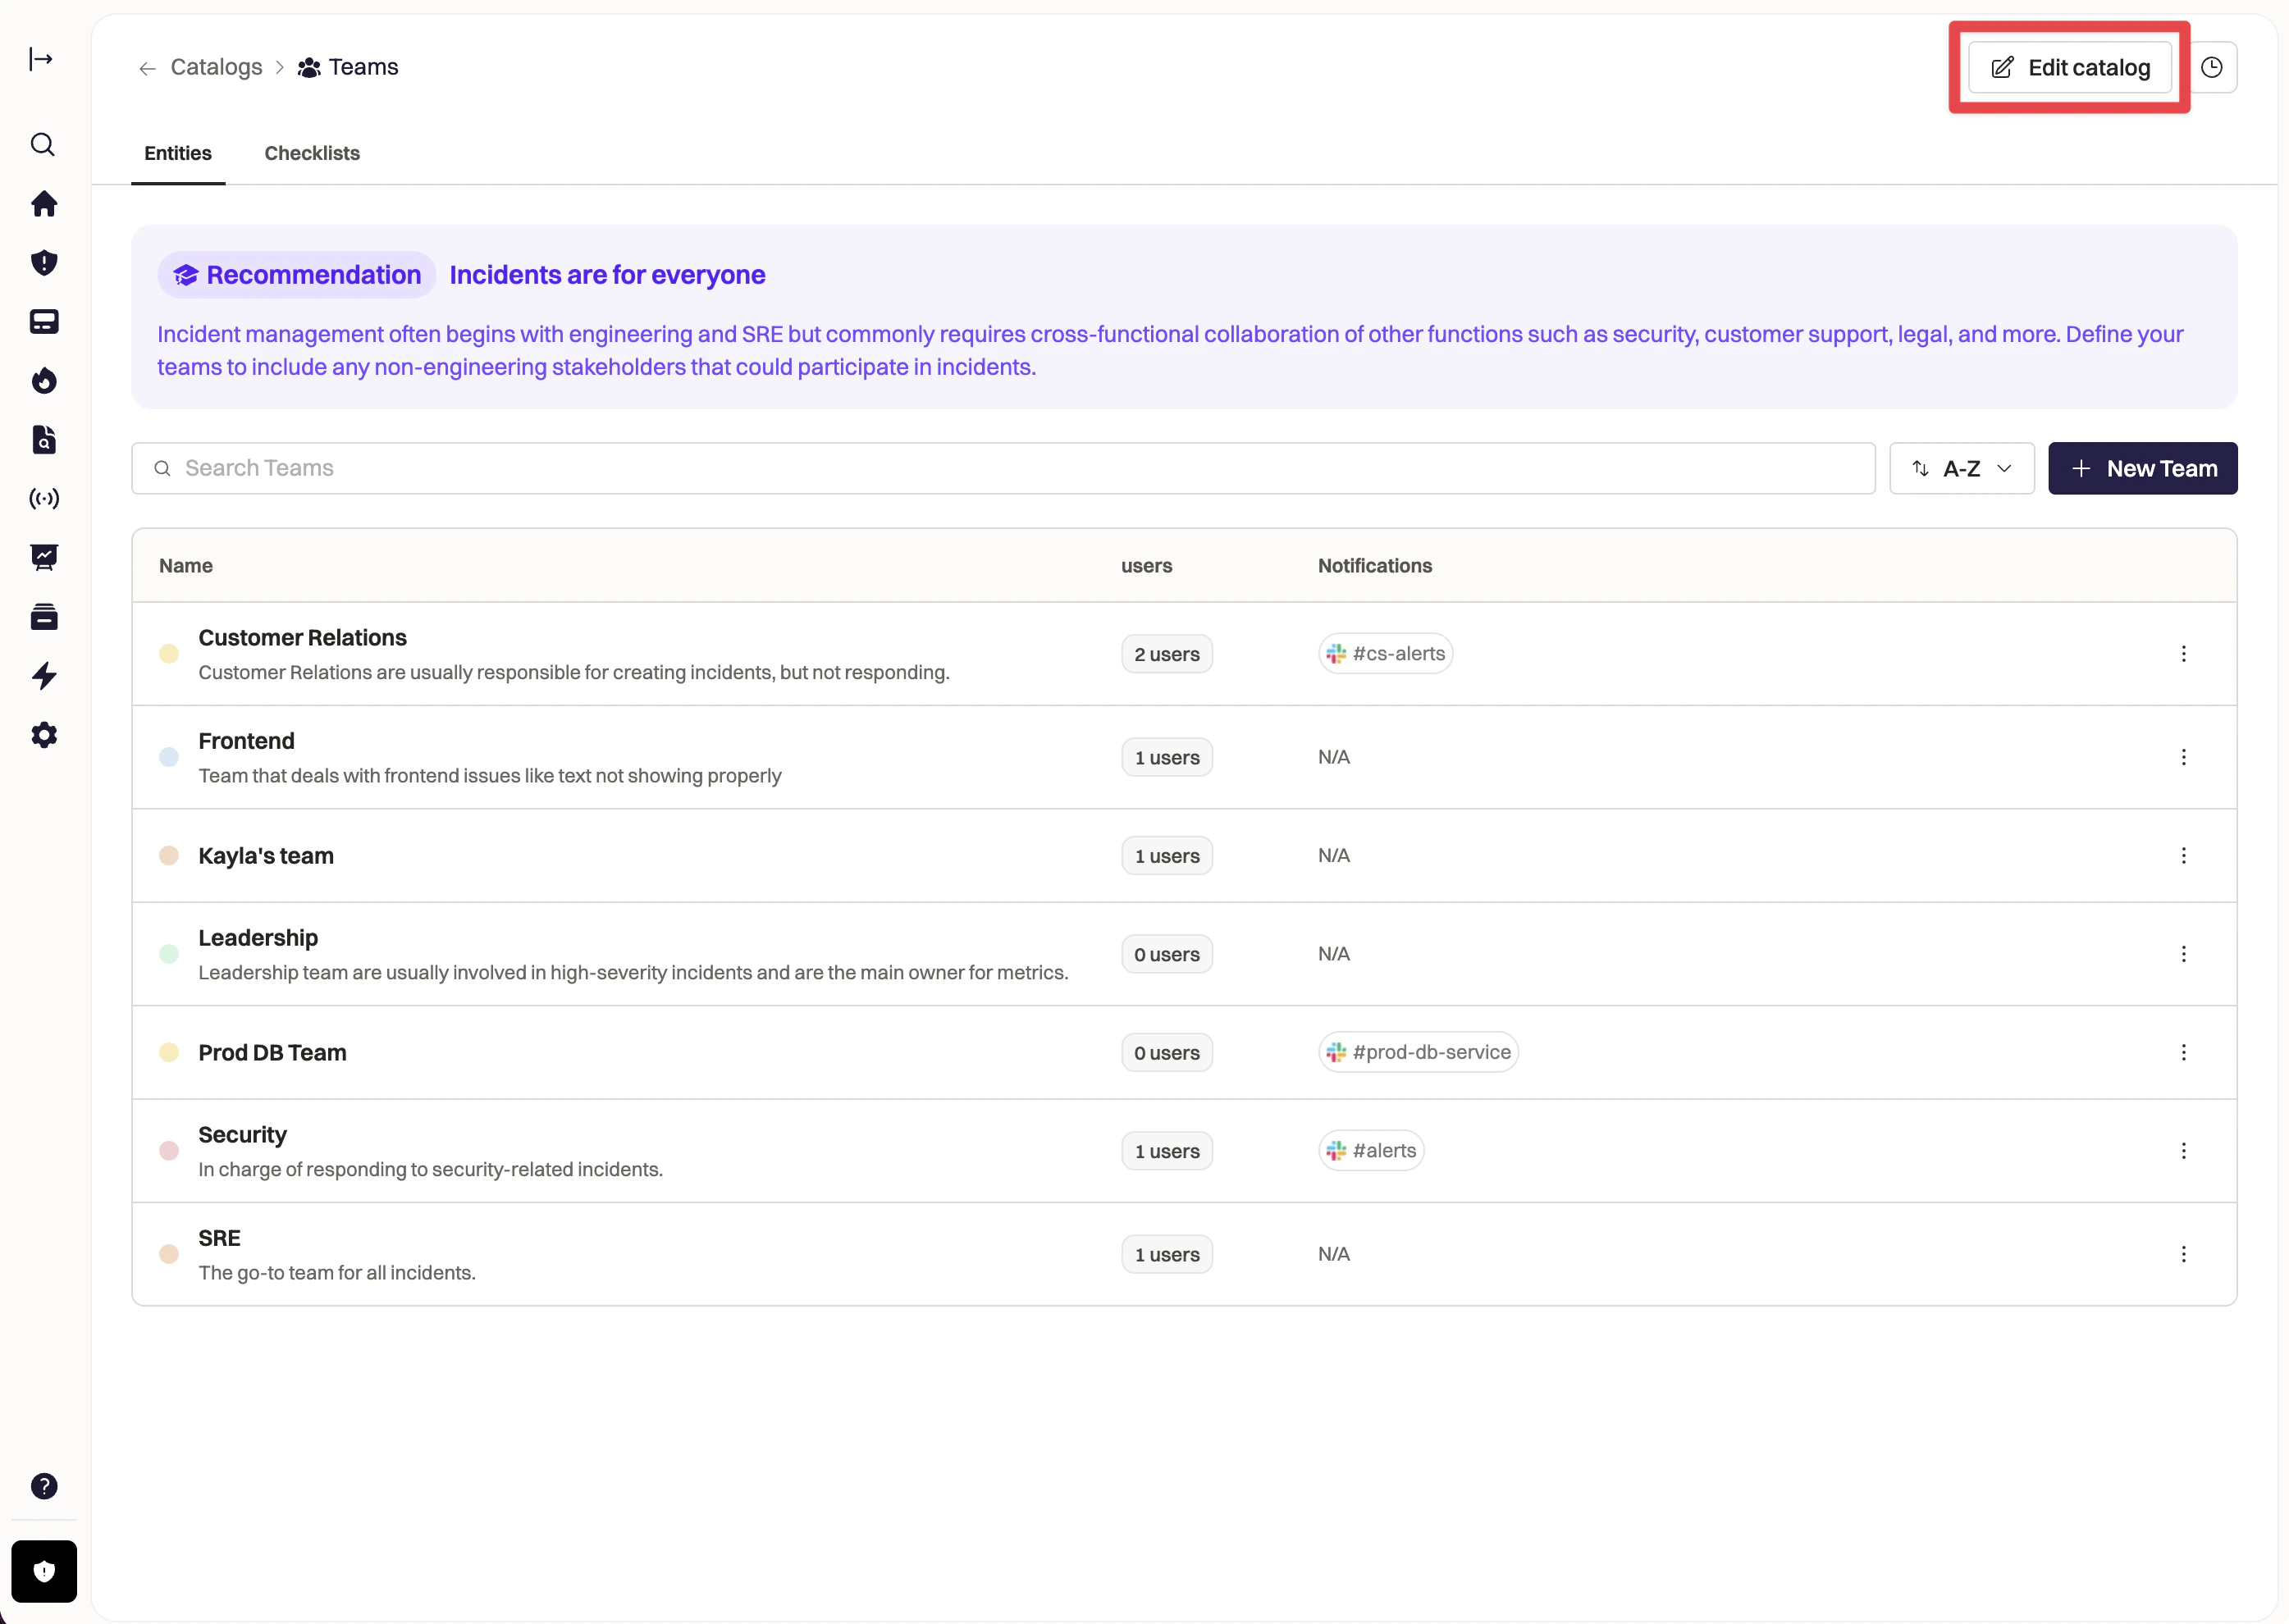Expand the collapsed sidebar with arrow icon
The height and width of the screenshot is (1624, 2289).
click(41, 59)
